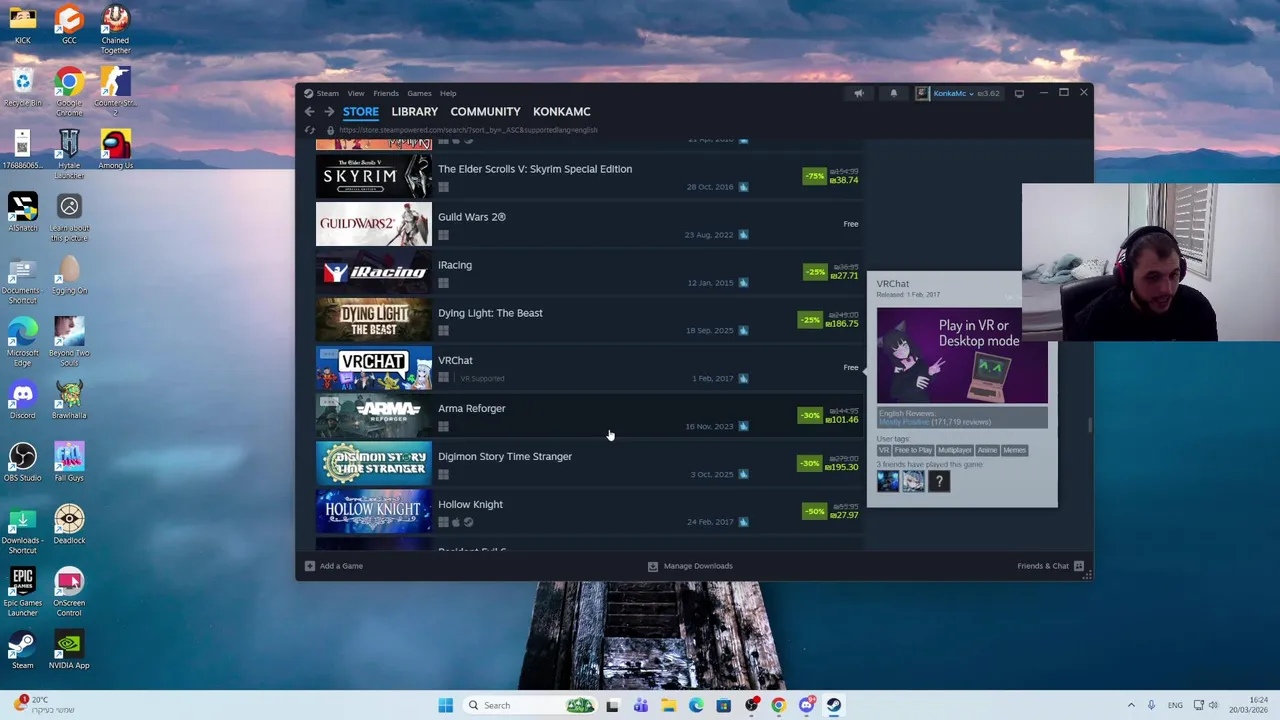Switch to LIBRARY tab
Image resolution: width=1280 pixels, height=720 pixels.
[x=414, y=112]
